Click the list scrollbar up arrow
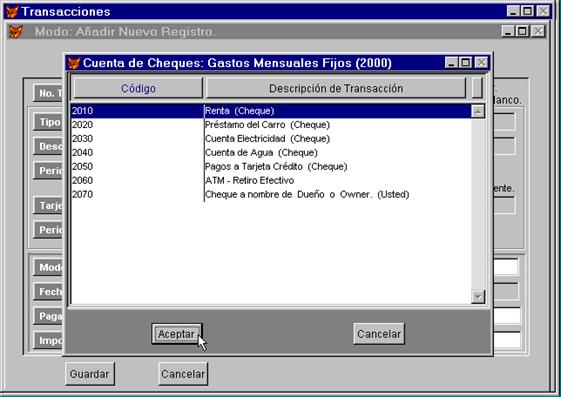Viewport: 561px width, 397px height. click(x=478, y=111)
